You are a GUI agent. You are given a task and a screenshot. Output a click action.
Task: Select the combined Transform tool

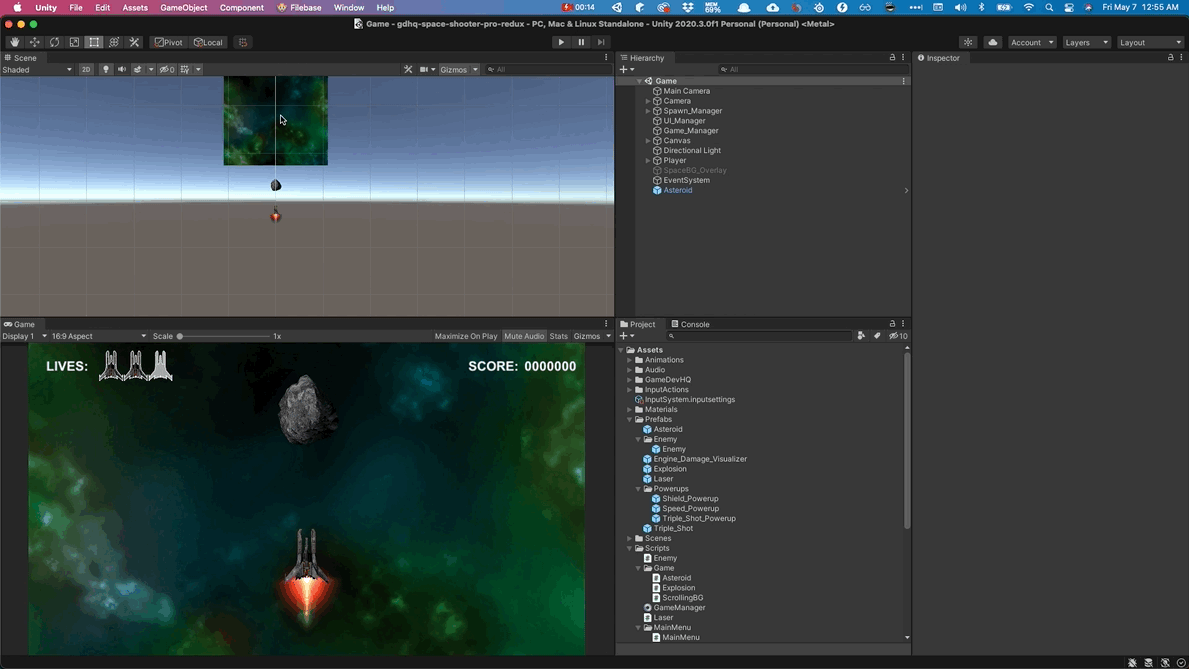[x=114, y=42]
